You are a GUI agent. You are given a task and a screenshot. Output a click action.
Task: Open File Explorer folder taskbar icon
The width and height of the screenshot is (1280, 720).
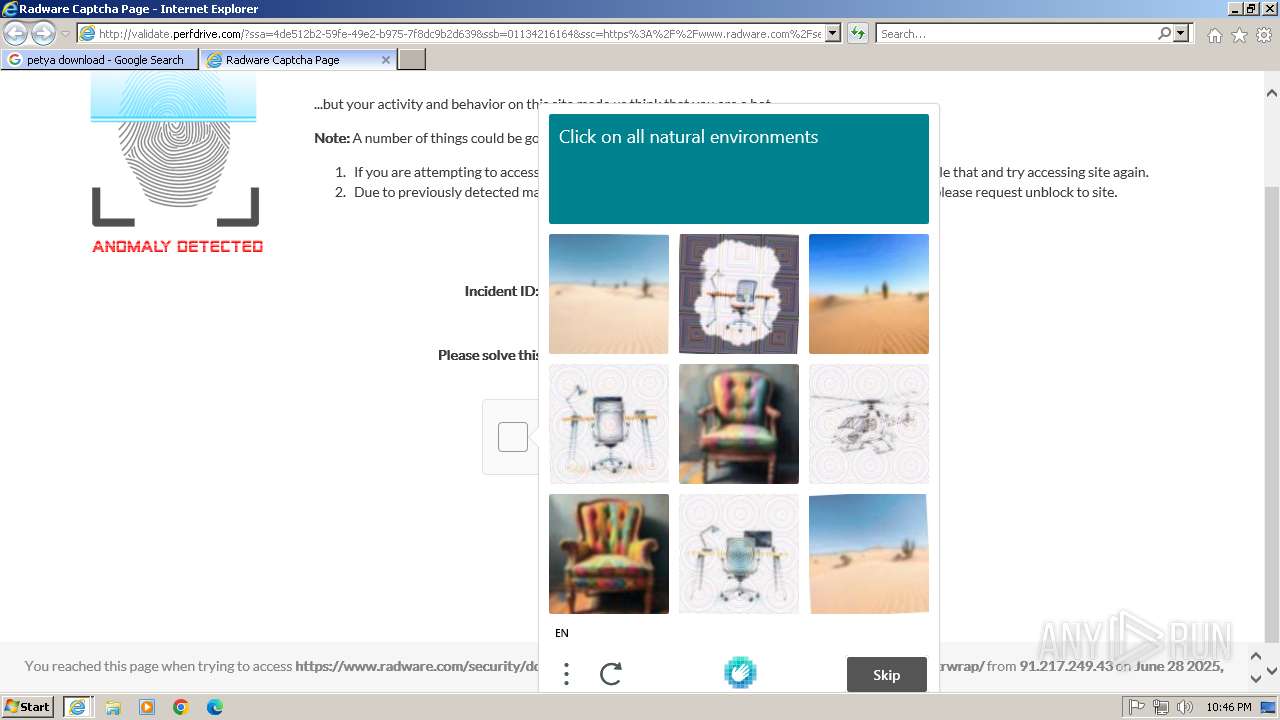coord(113,707)
